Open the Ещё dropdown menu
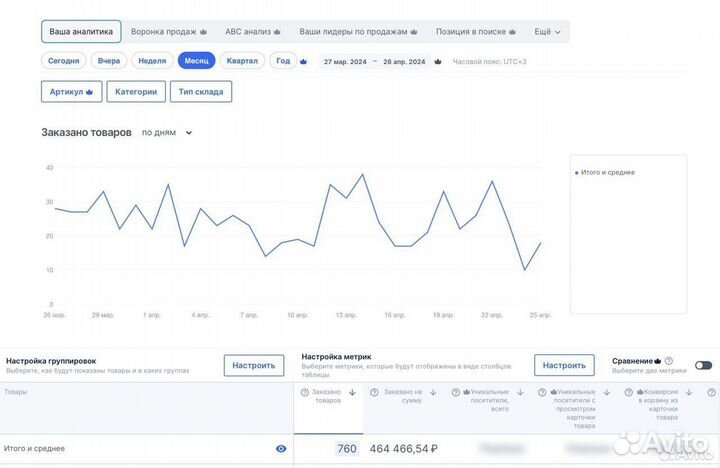Image resolution: width=720 pixels, height=468 pixels. (547, 32)
